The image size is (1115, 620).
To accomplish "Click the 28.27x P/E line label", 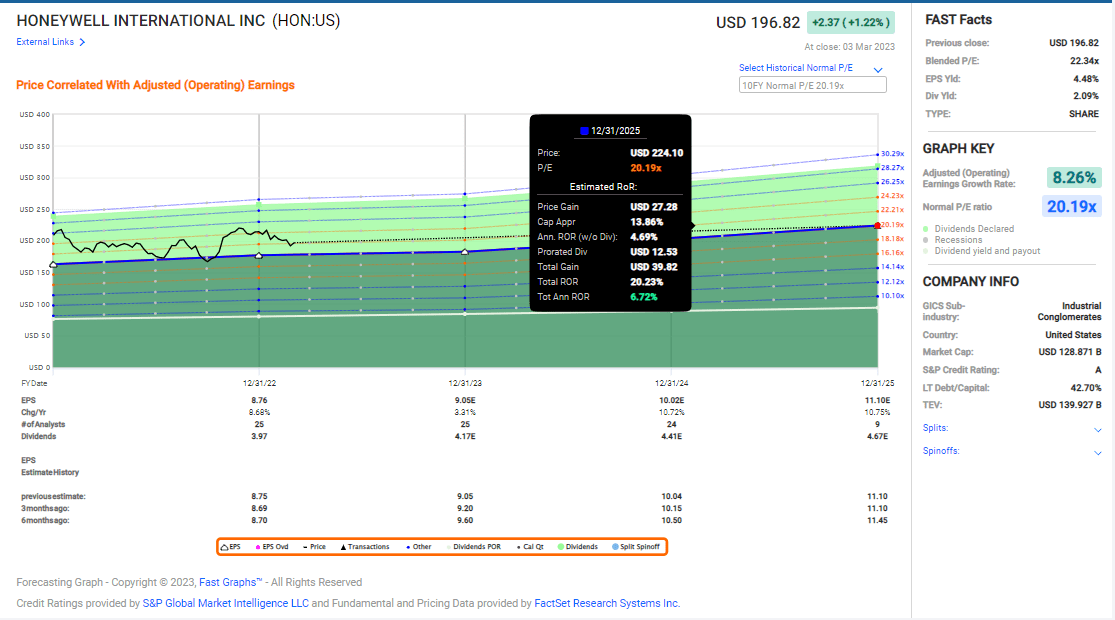I will 892,168.
